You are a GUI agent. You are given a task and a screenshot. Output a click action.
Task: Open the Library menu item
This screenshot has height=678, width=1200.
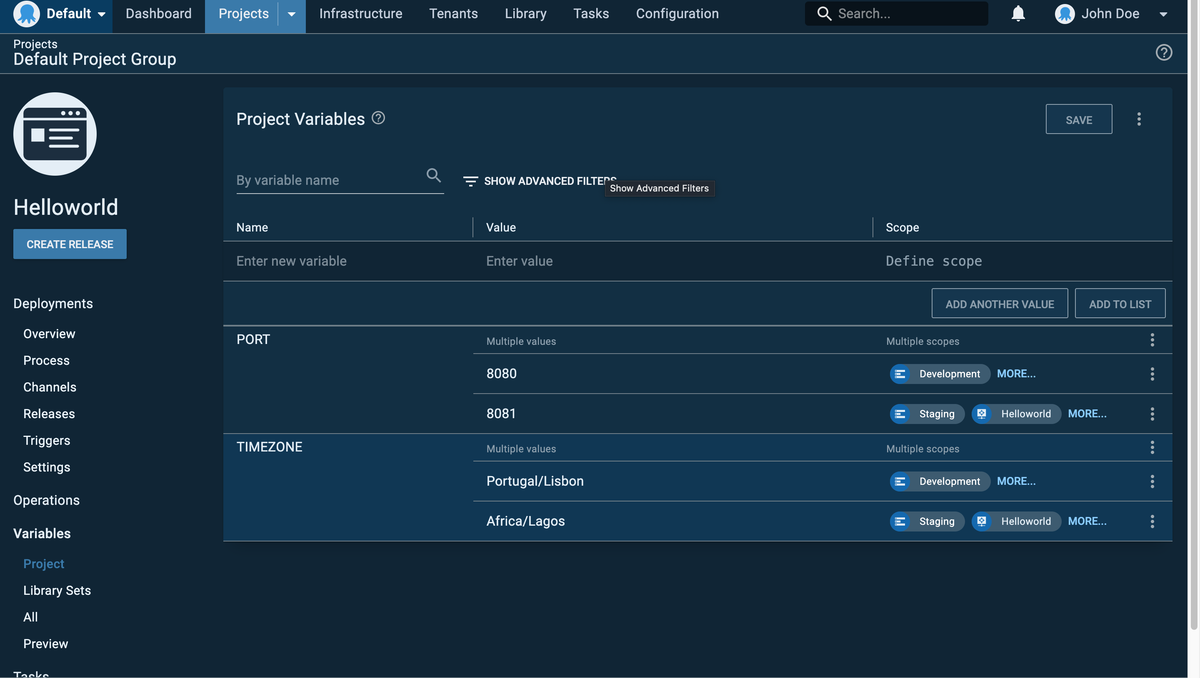pos(525,14)
